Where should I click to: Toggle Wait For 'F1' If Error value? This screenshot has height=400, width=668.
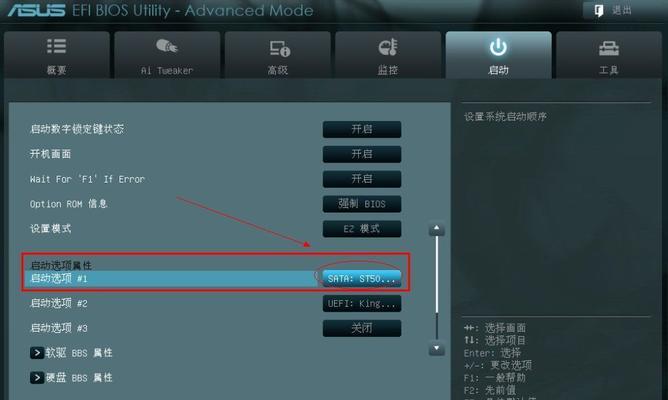coord(362,179)
